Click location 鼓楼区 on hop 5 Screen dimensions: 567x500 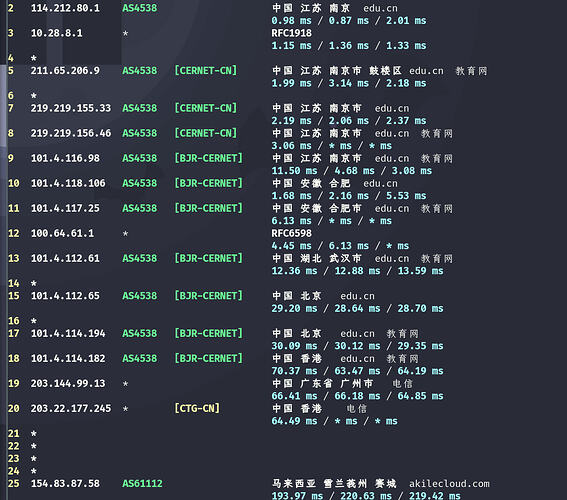[385, 71]
